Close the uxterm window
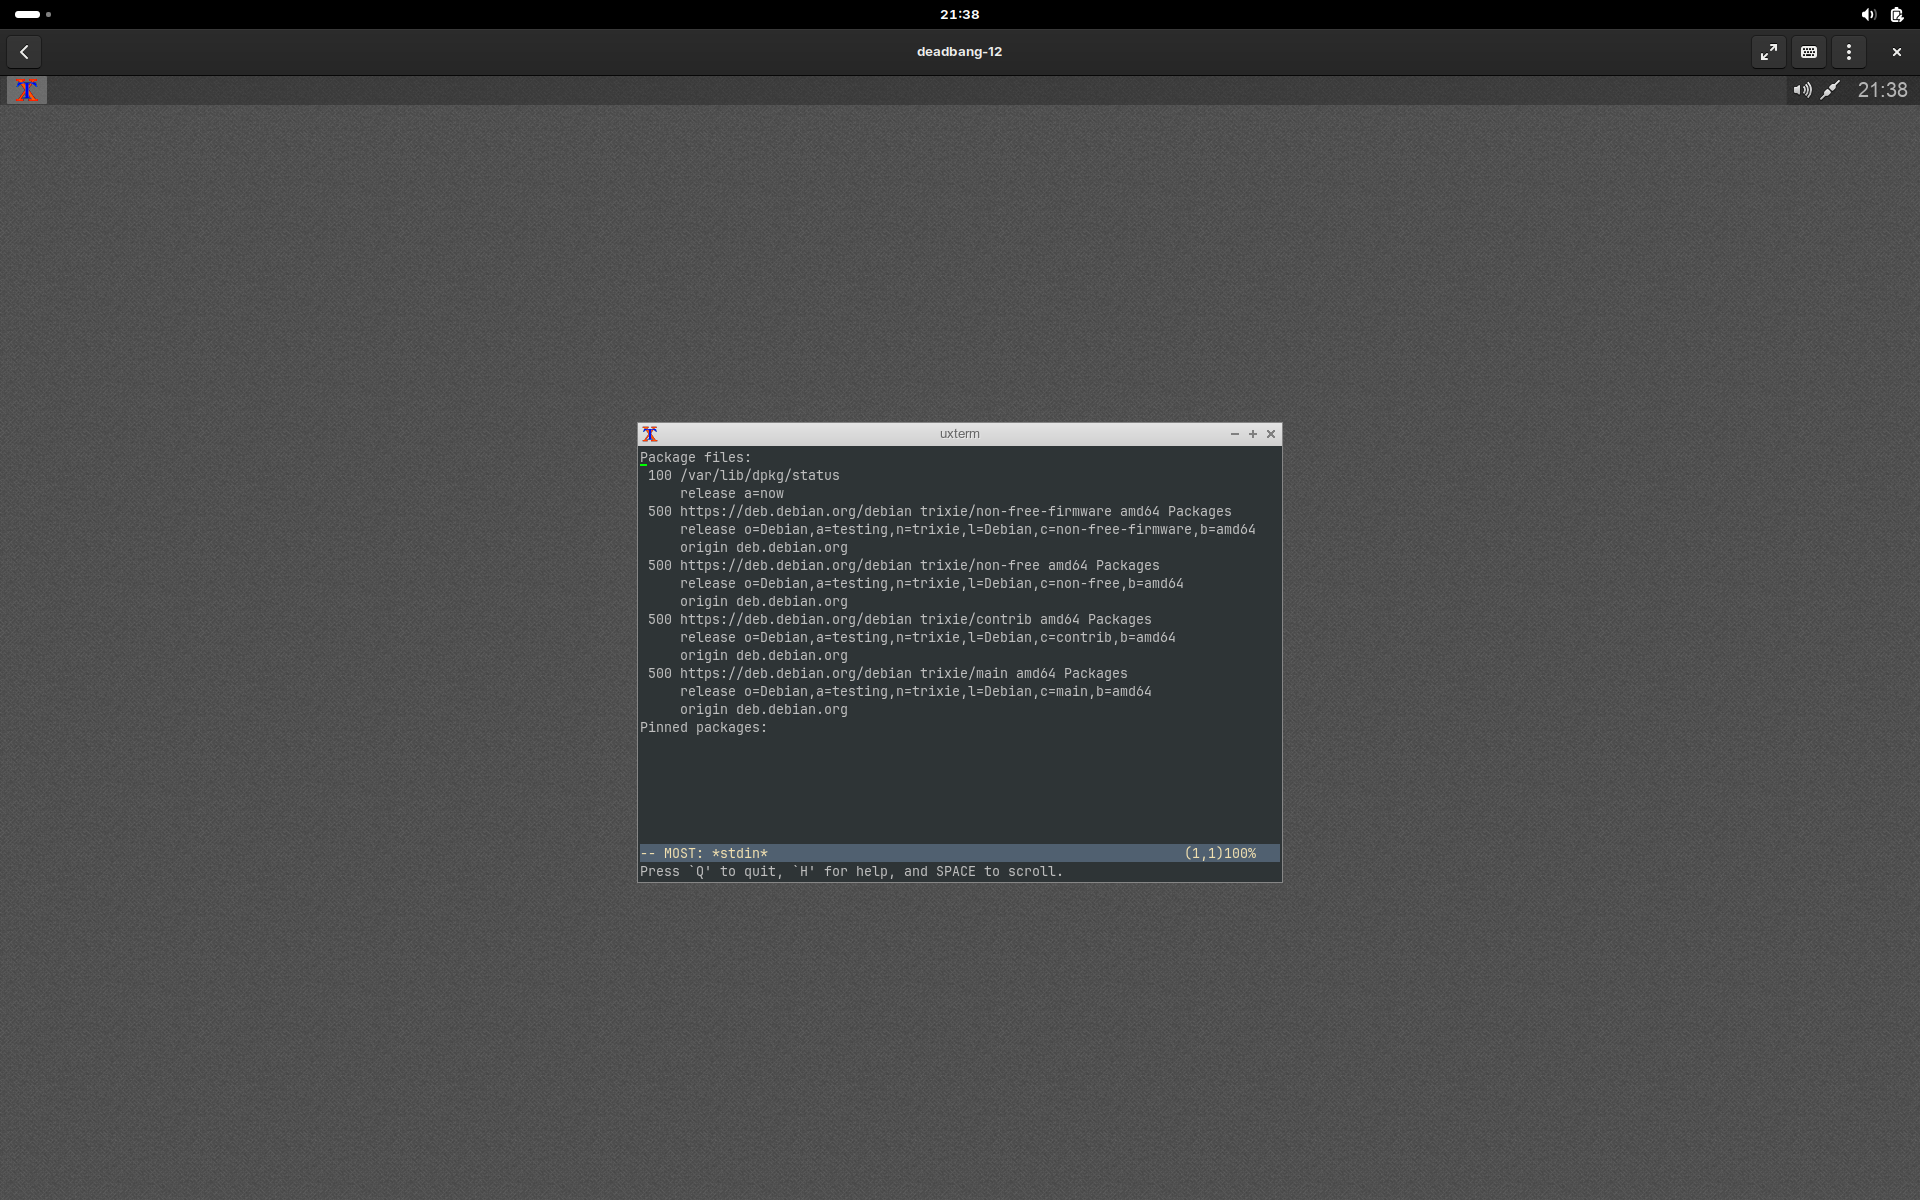The width and height of the screenshot is (1920, 1200). click(x=1271, y=434)
